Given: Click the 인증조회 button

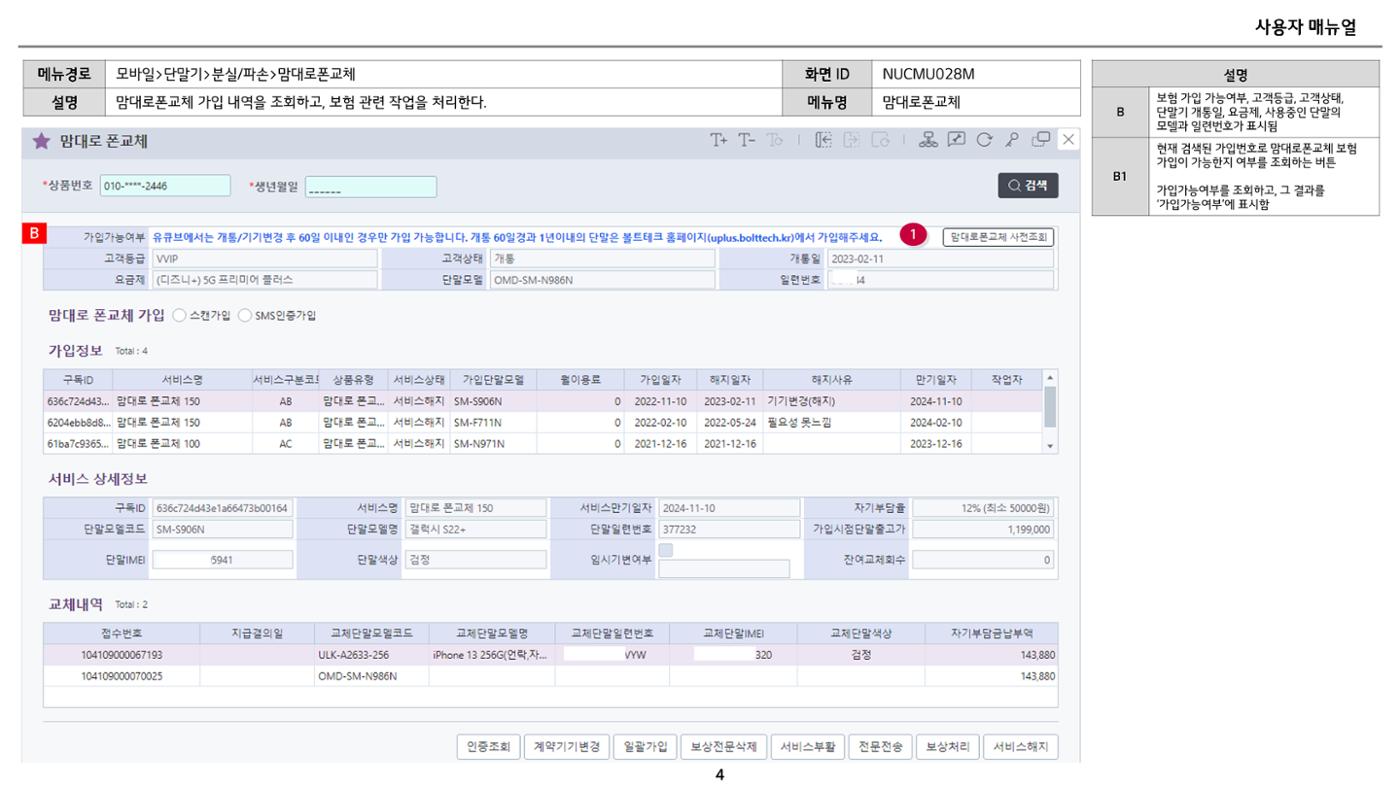Looking at the screenshot, I should [488, 747].
